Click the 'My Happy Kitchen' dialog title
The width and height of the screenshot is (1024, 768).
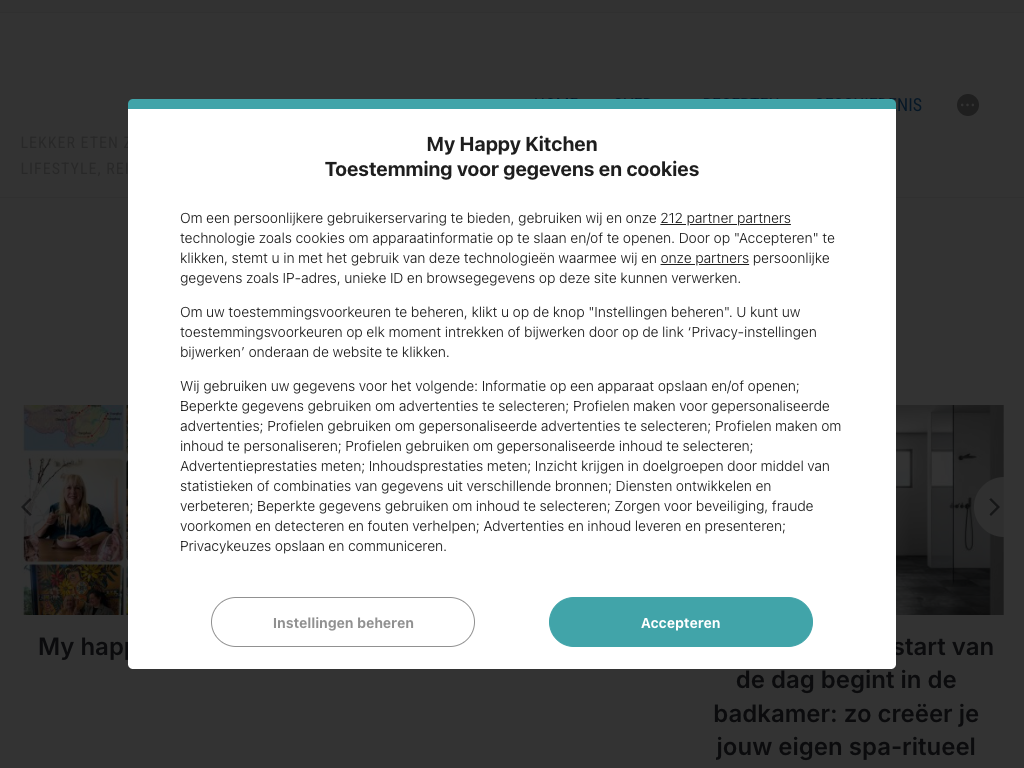[x=511, y=144]
